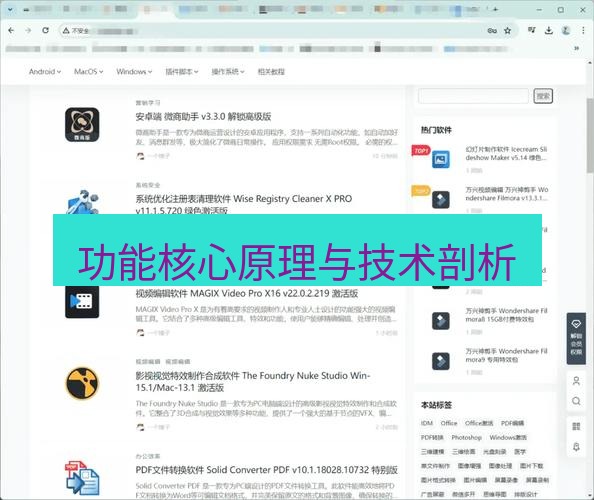Open the Filmora8 15GB effects pack icon
The height and width of the screenshot is (500, 594).
441,321
